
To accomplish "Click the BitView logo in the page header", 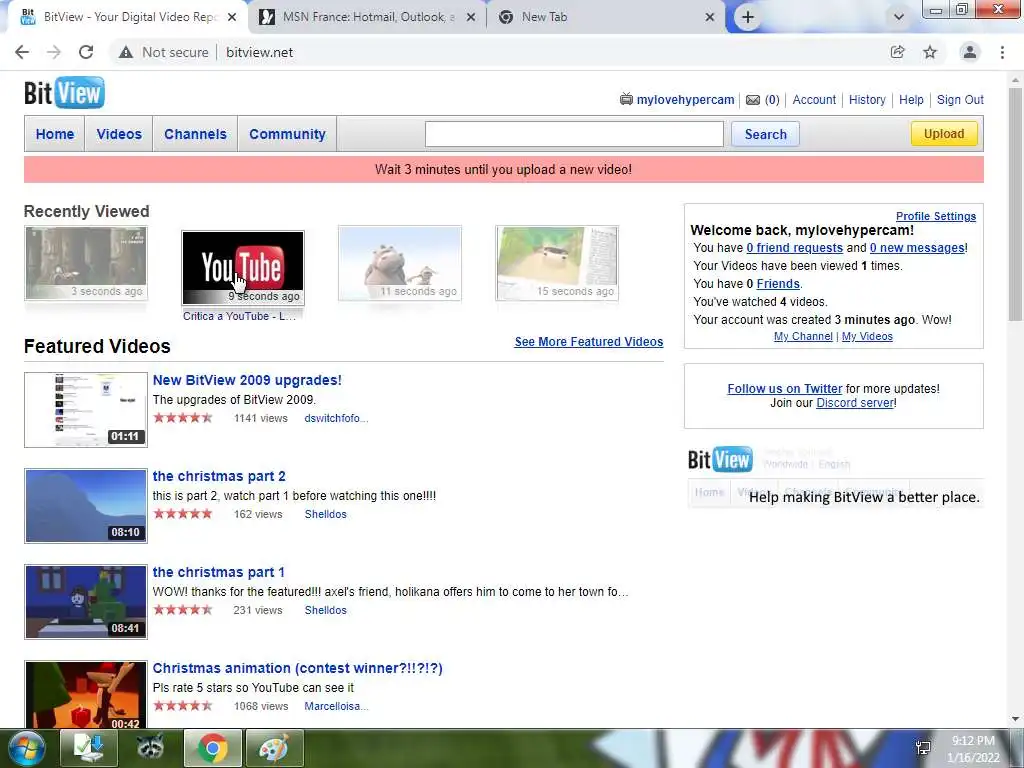I will [x=64, y=93].
